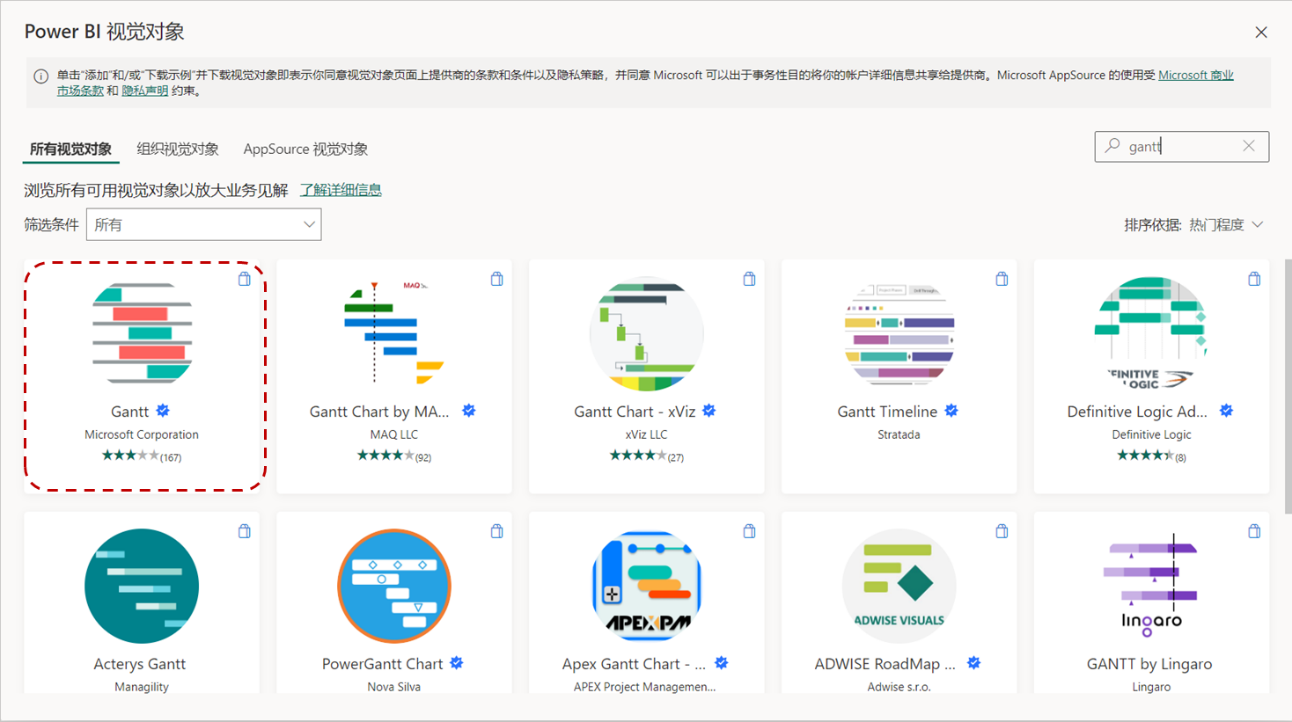Click the xViz LLC publisher text

click(646, 435)
